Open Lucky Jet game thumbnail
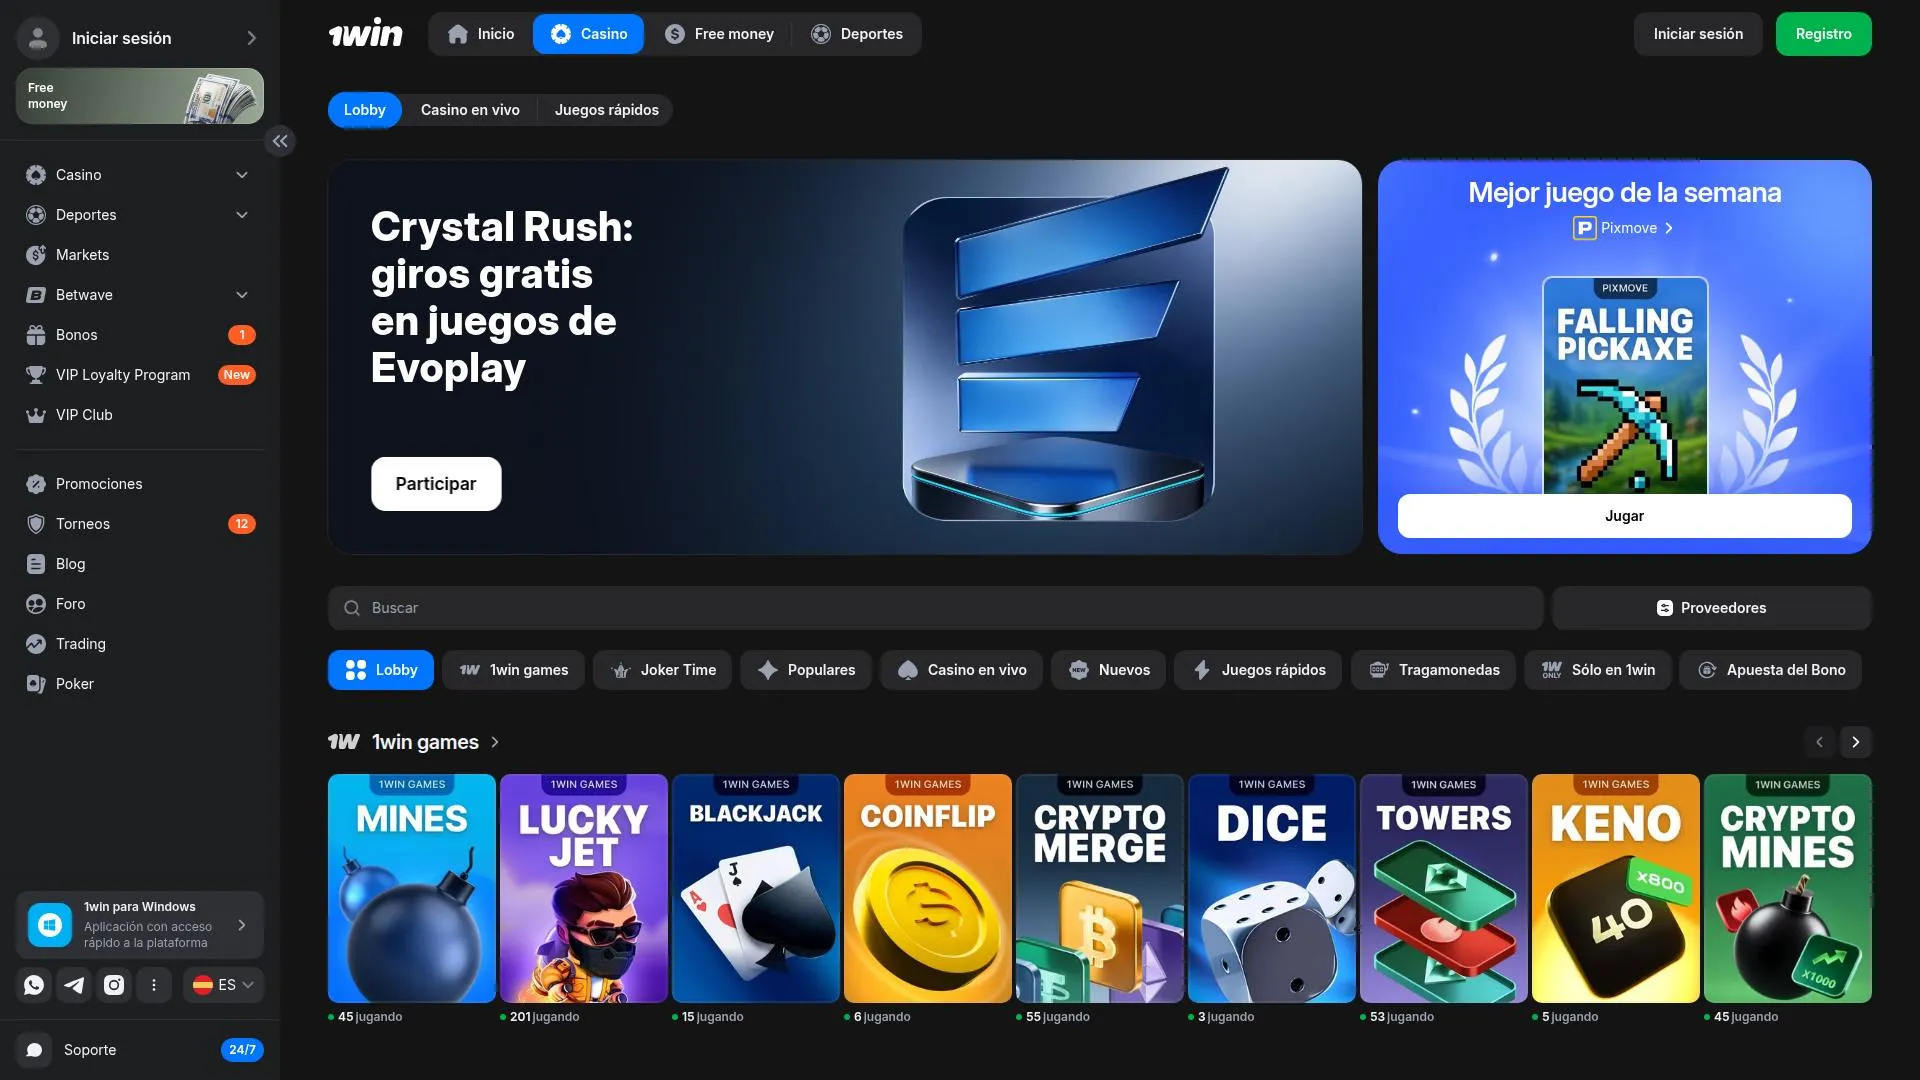Viewport: 1920px width, 1080px height. point(584,888)
